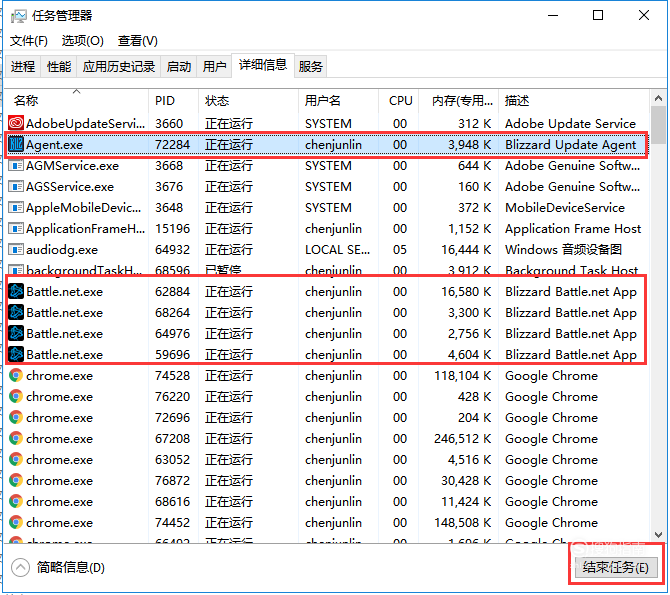Click the AdobeUpdateService process icon
The height and width of the screenshot is (595, 670).
click(x=16, y=123)
